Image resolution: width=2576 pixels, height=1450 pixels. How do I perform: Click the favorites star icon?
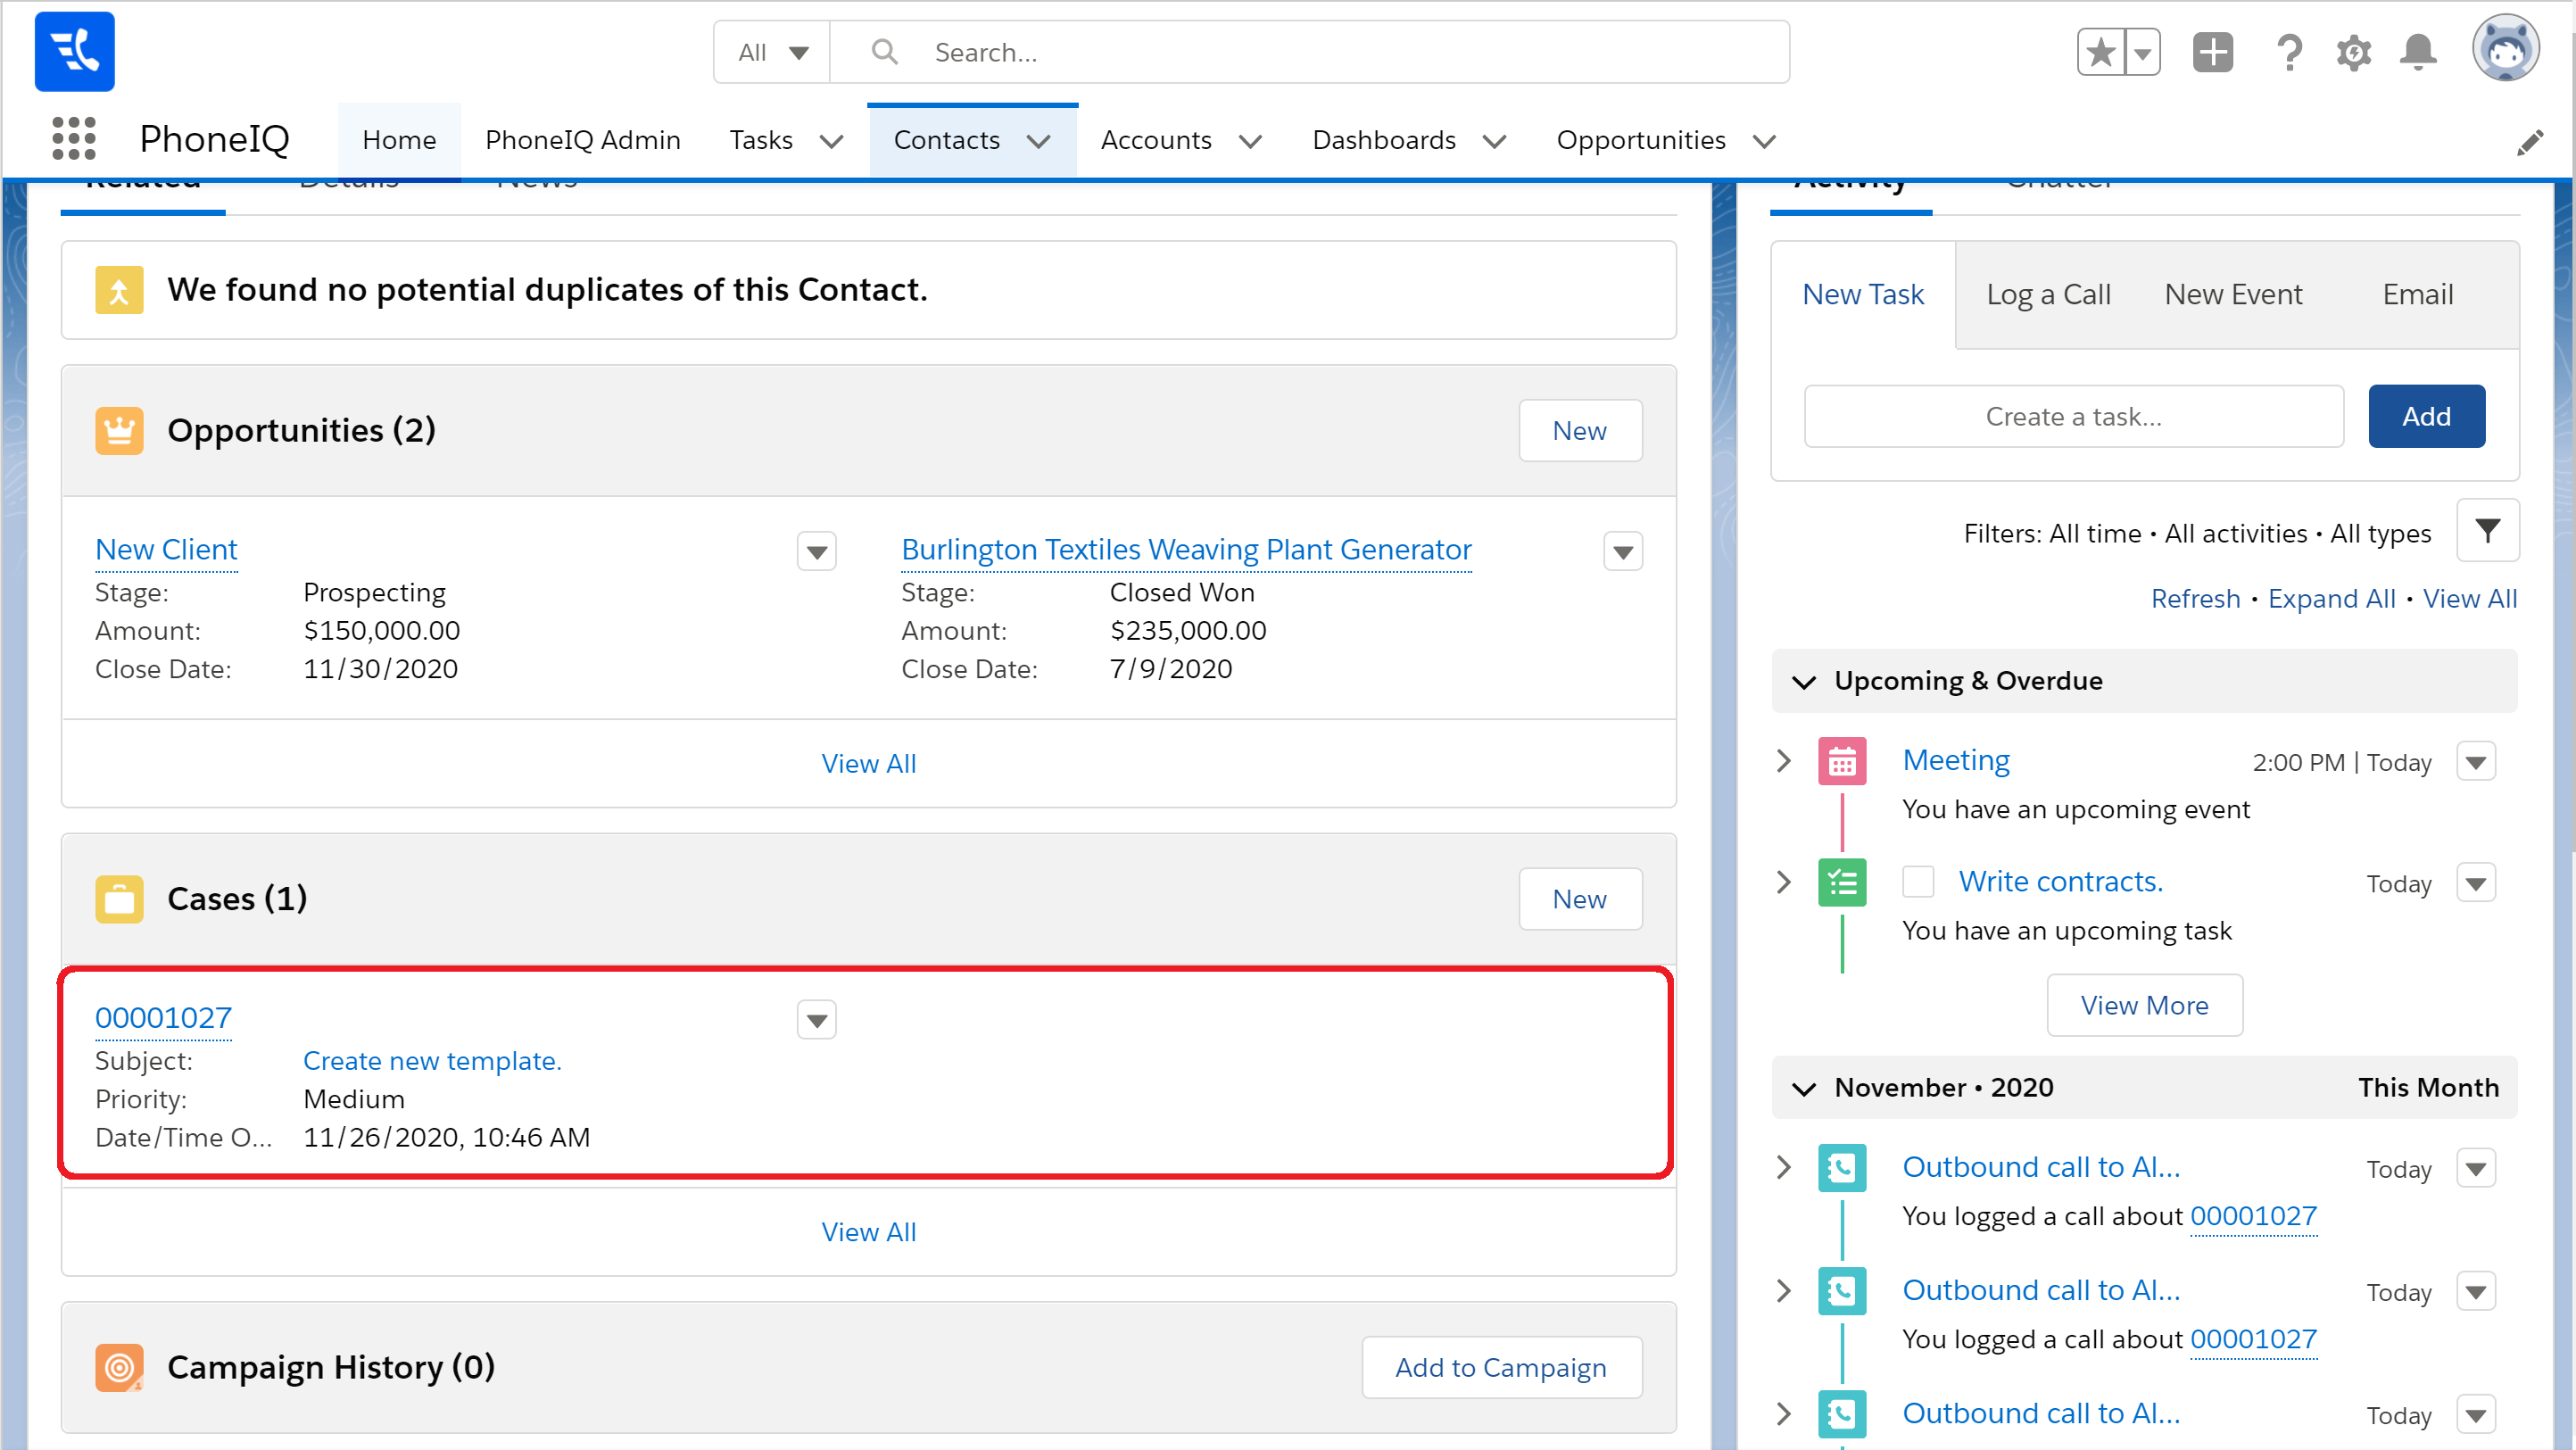click(x=2101, y=52)
